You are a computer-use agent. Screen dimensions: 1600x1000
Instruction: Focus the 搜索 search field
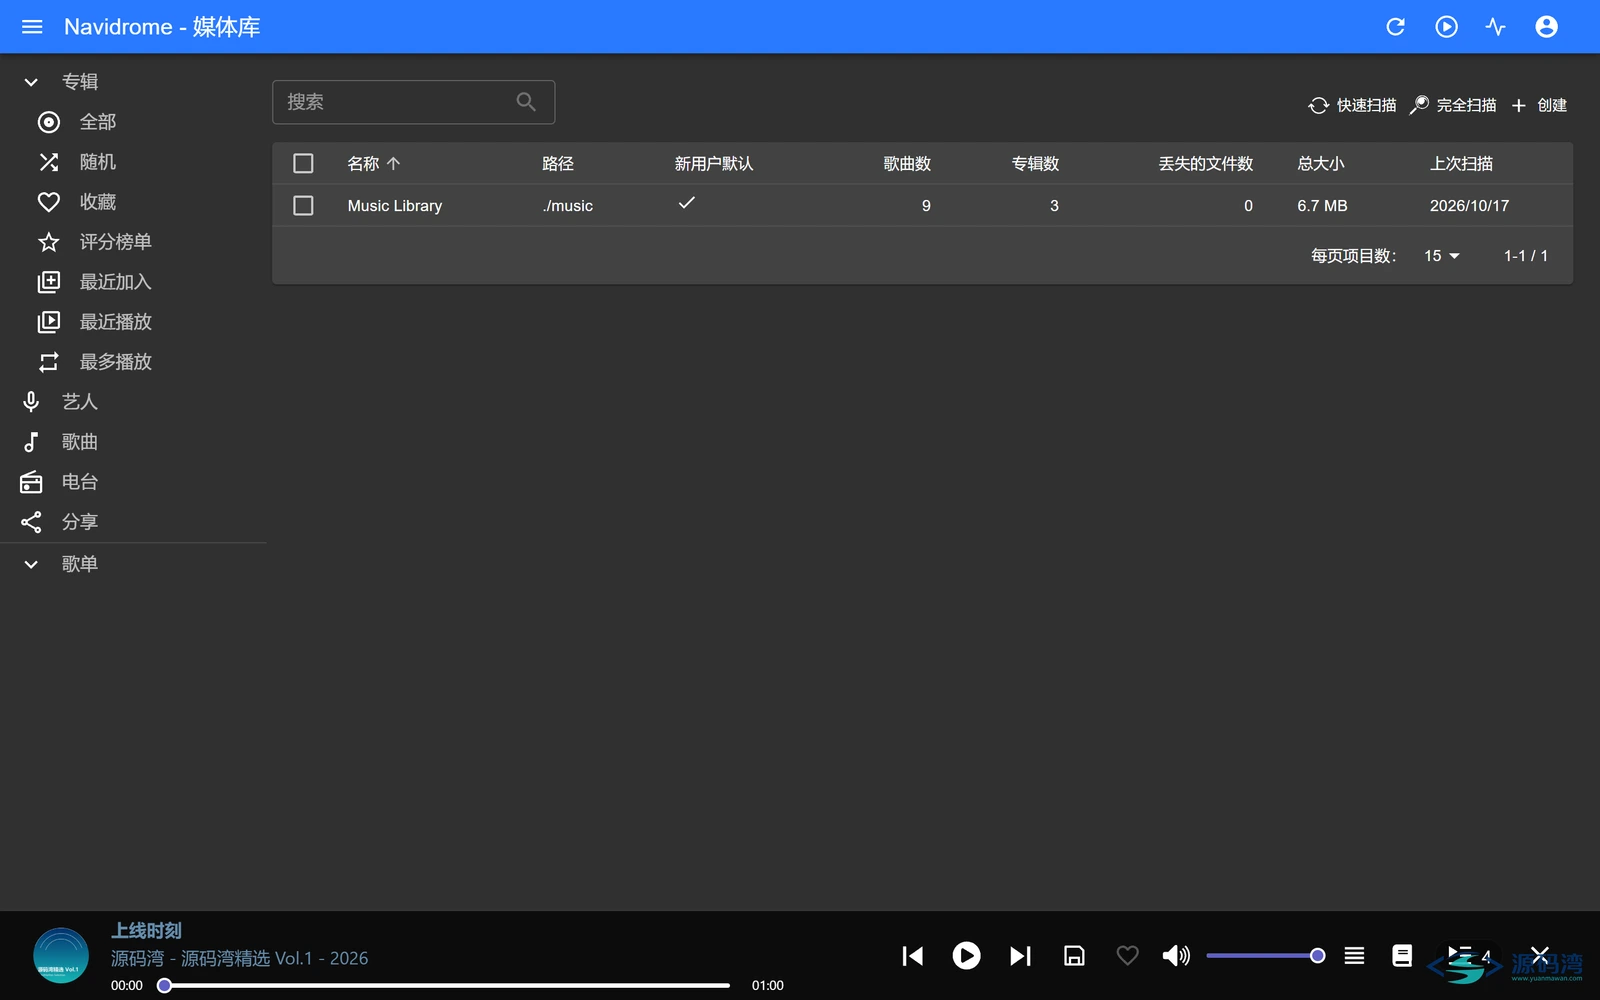413,102
